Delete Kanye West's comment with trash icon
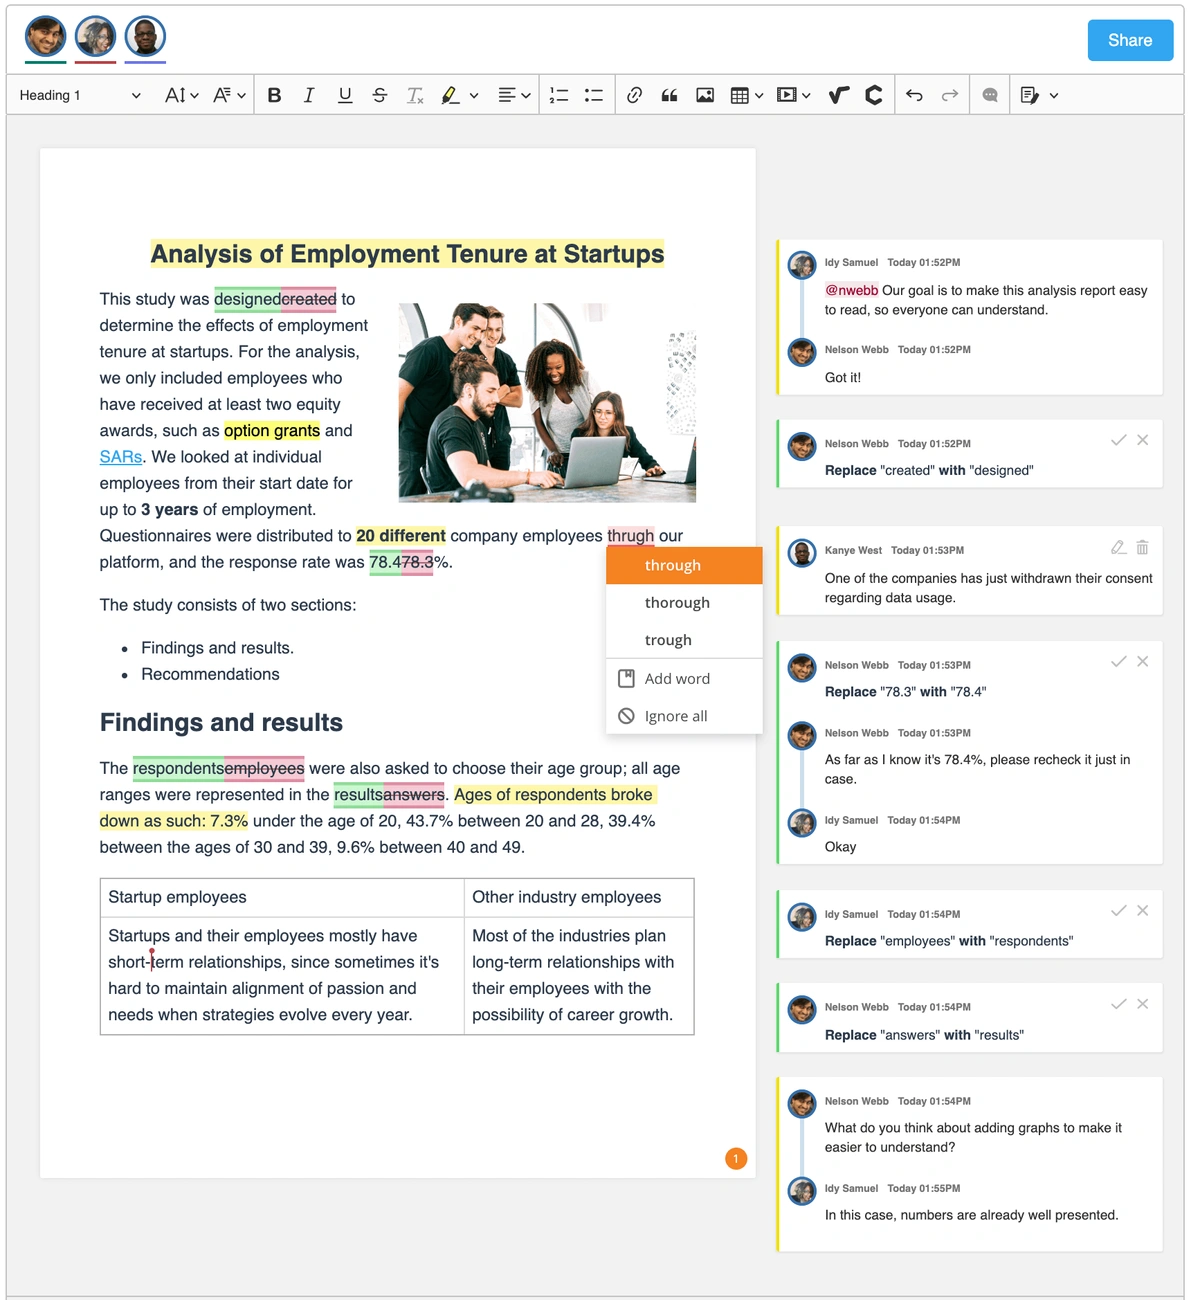Image resolution: width=1200 pixels, height=1300 pixels. pos(1142,547)
